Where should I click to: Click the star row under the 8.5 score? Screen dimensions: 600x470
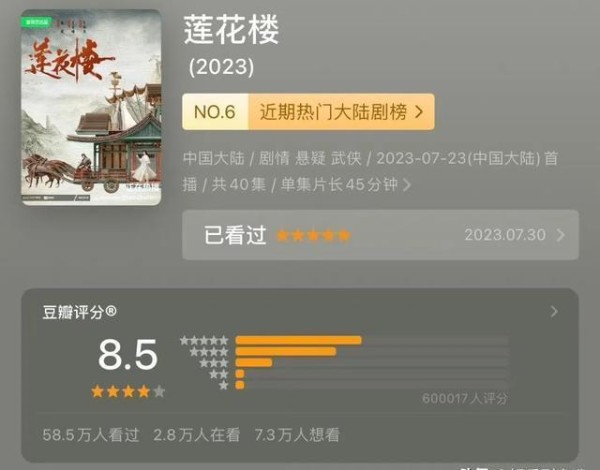(x=128, y=392)
